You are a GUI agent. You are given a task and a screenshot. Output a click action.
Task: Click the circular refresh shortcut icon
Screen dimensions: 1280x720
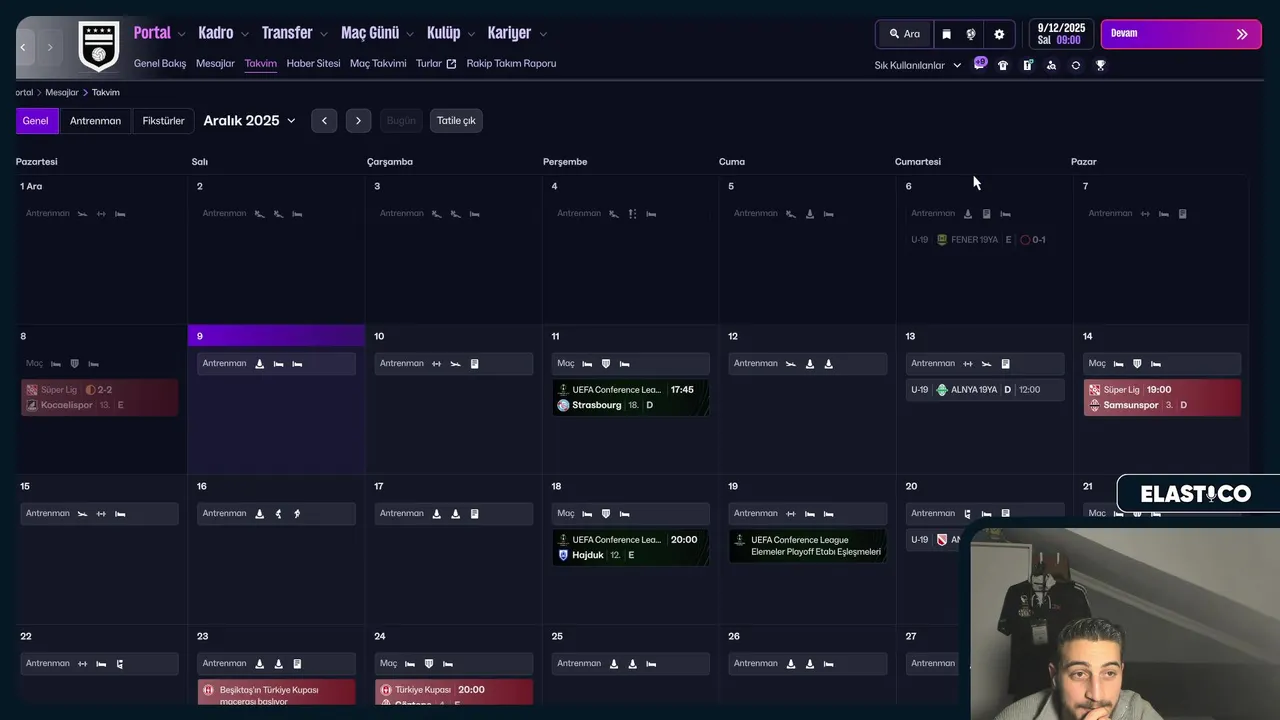[x=1076, y=65]
